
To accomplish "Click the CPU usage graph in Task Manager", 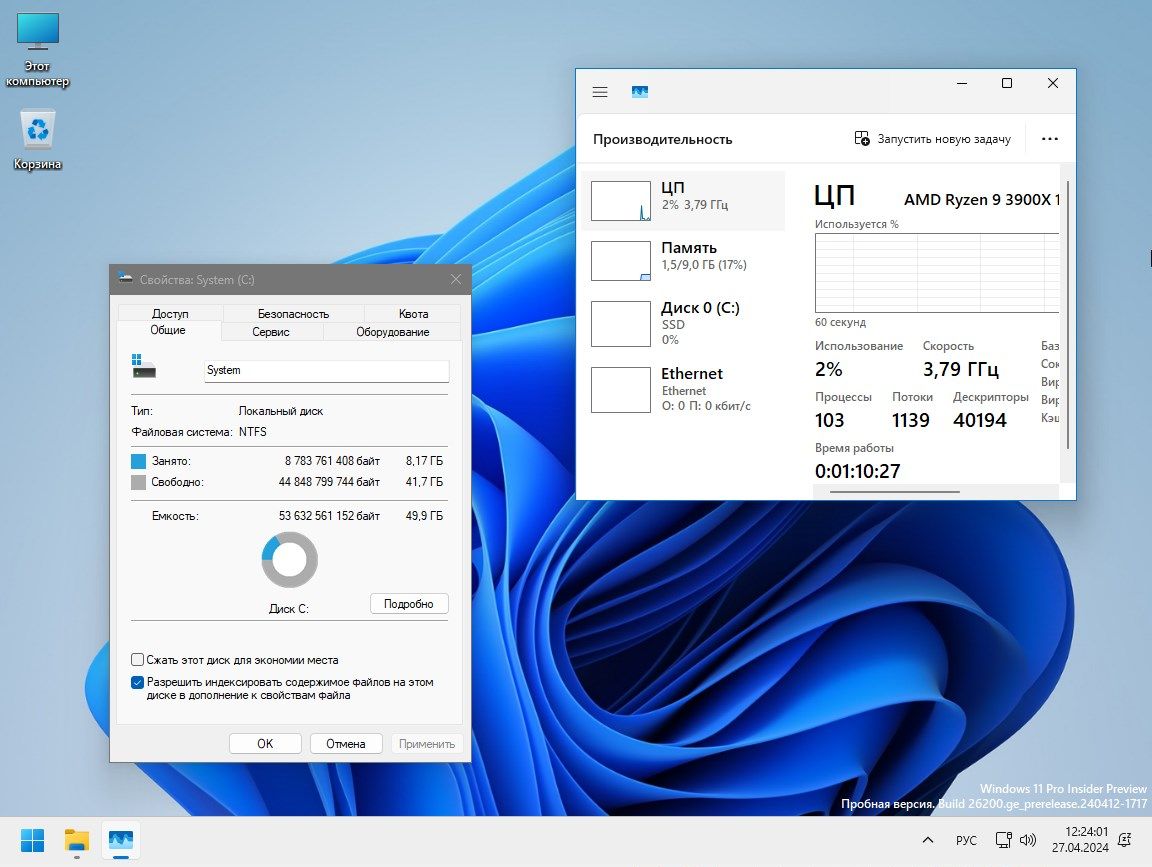I will coord(937,273).
